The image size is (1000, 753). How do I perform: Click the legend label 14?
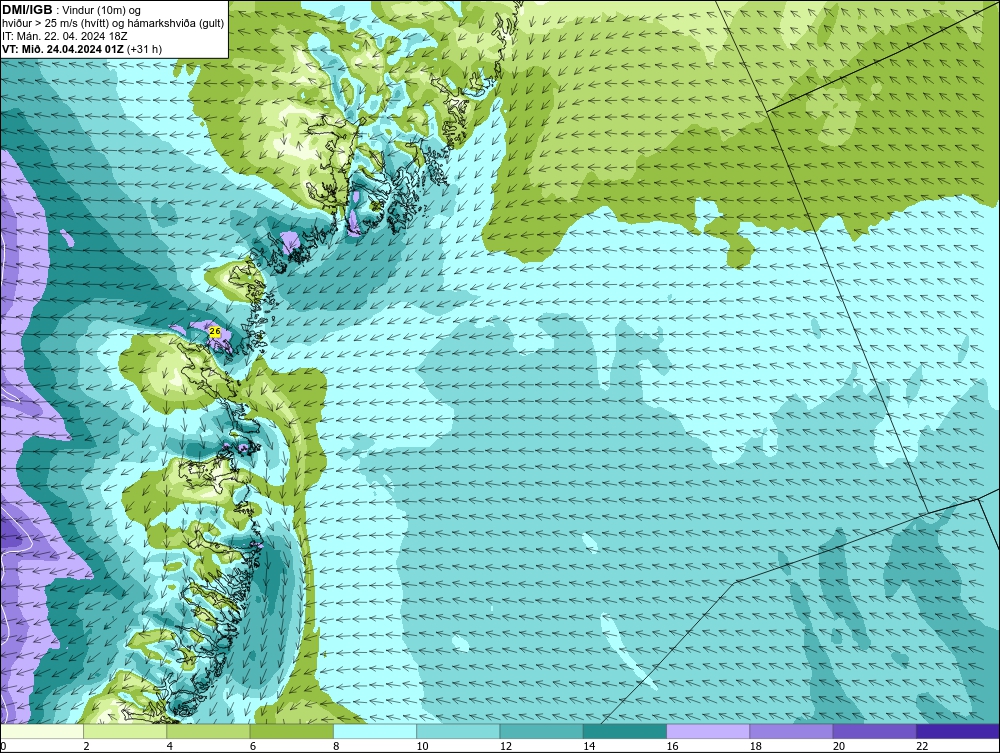point(589,747)
